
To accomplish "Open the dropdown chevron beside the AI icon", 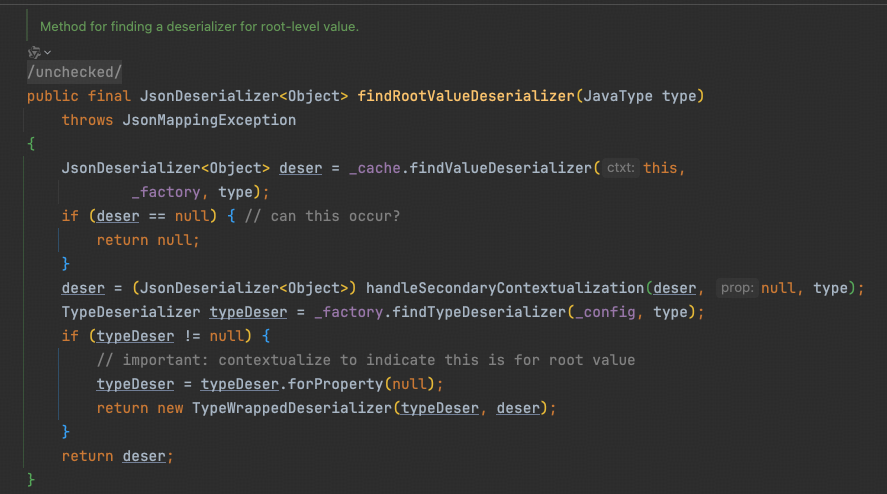I will pyautogui.click(x=47, y=52).
